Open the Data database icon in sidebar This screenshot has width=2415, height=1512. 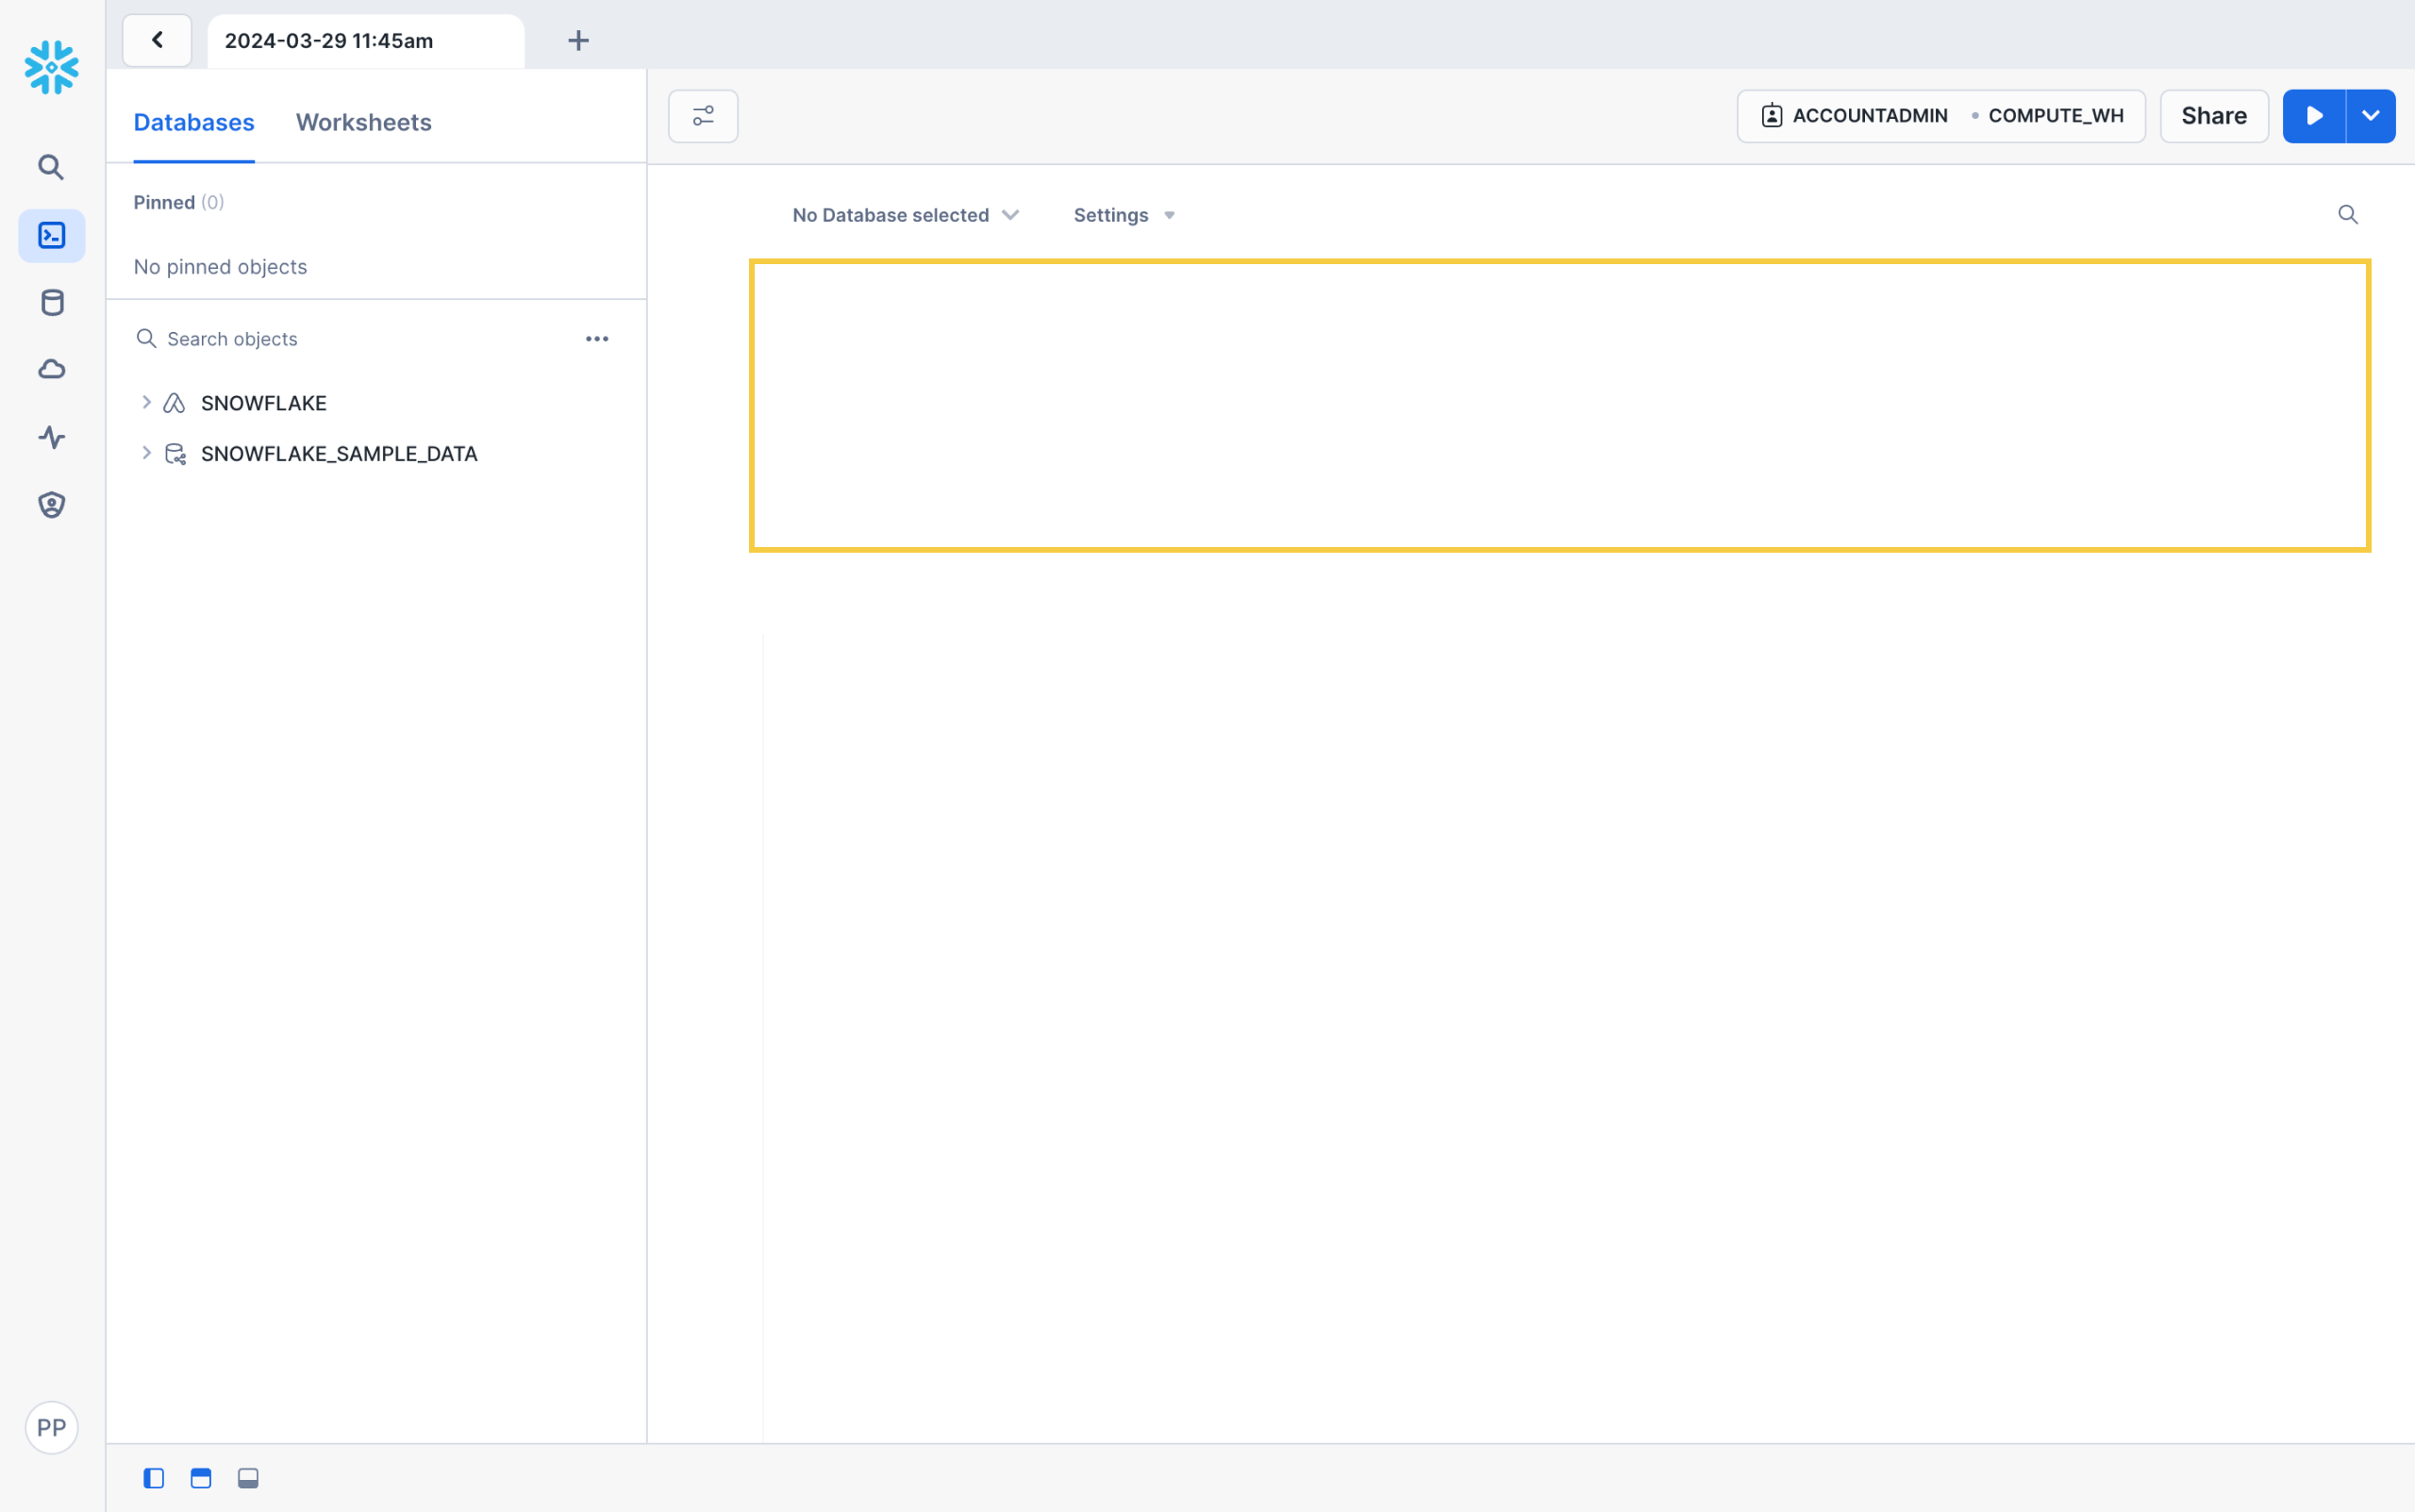click(x=52, y=302)
